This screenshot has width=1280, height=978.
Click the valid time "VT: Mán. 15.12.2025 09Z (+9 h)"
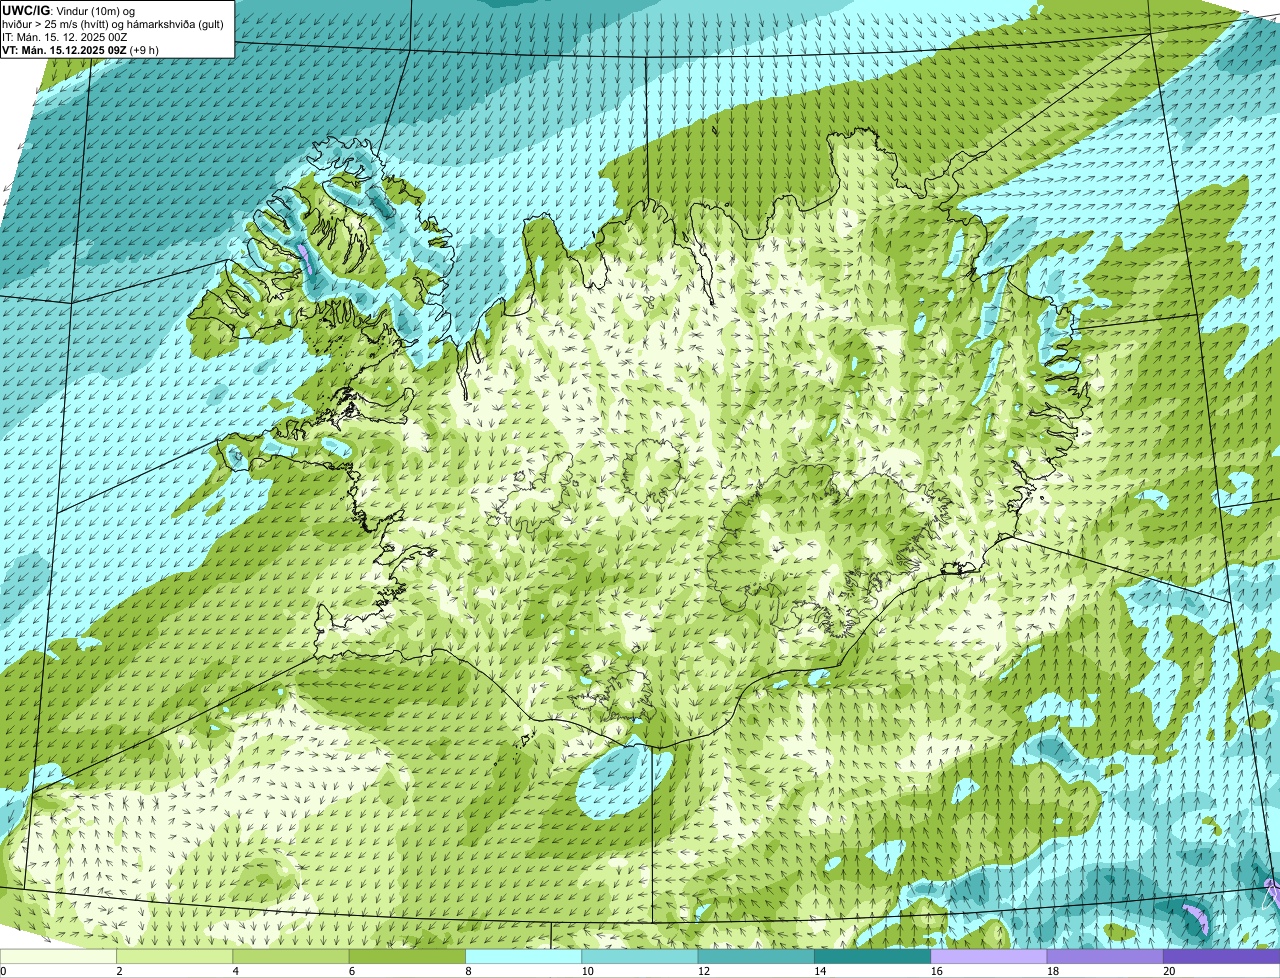click(80, 50)
